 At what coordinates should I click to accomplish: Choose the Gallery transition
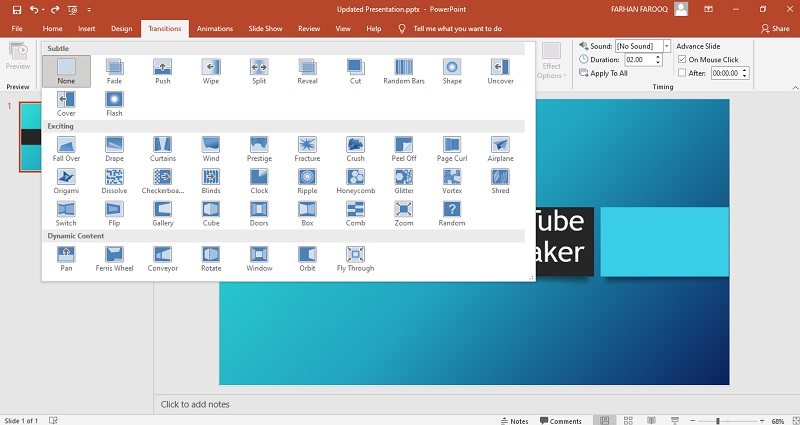(x=162, y=213)
